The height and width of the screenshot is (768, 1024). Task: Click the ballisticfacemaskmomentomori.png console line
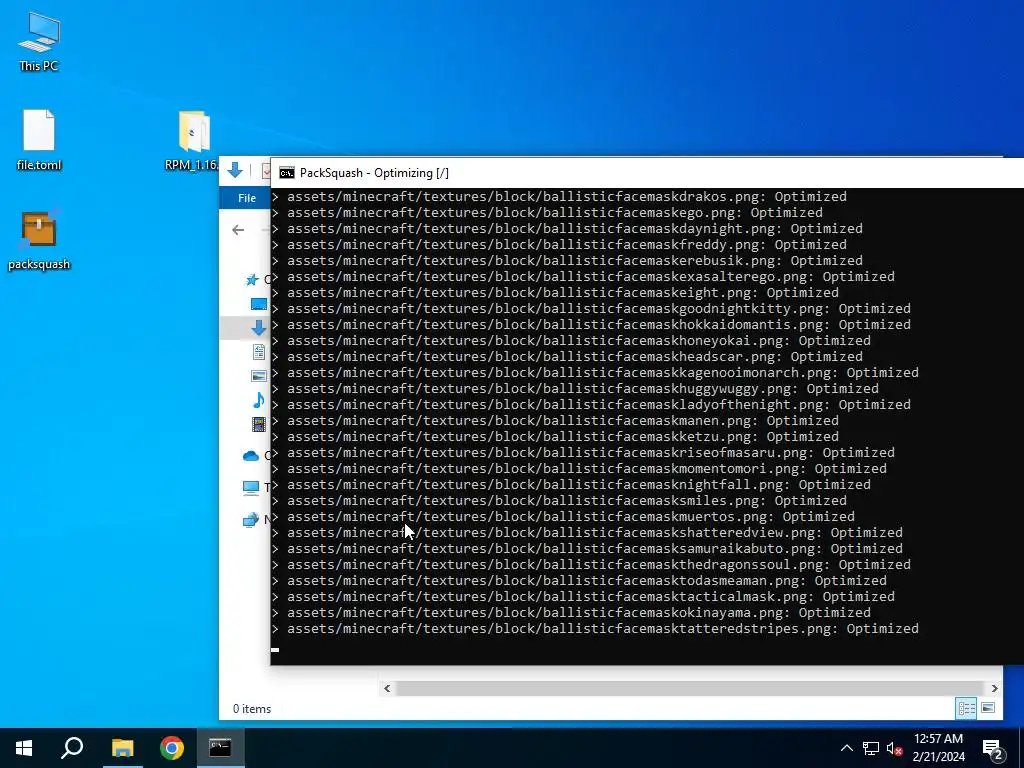click(580, 469)
